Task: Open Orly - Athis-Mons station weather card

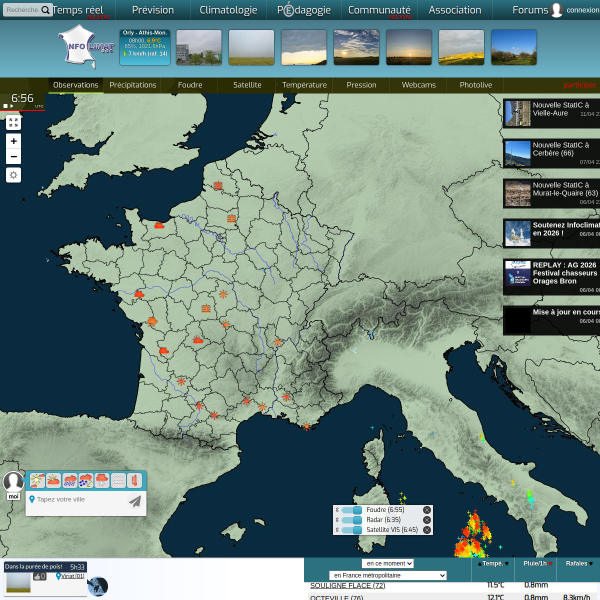Action: [145, 47]
